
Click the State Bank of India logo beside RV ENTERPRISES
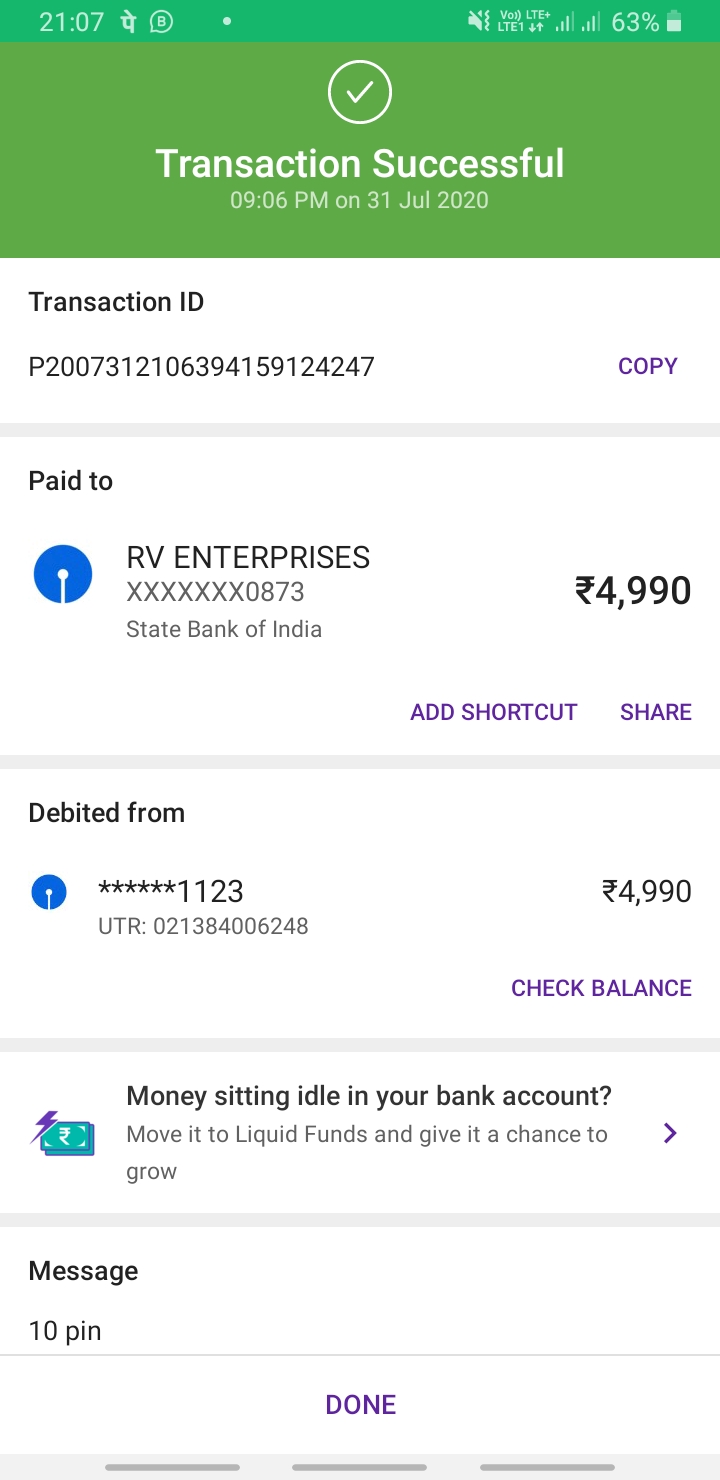click(63, 575)
